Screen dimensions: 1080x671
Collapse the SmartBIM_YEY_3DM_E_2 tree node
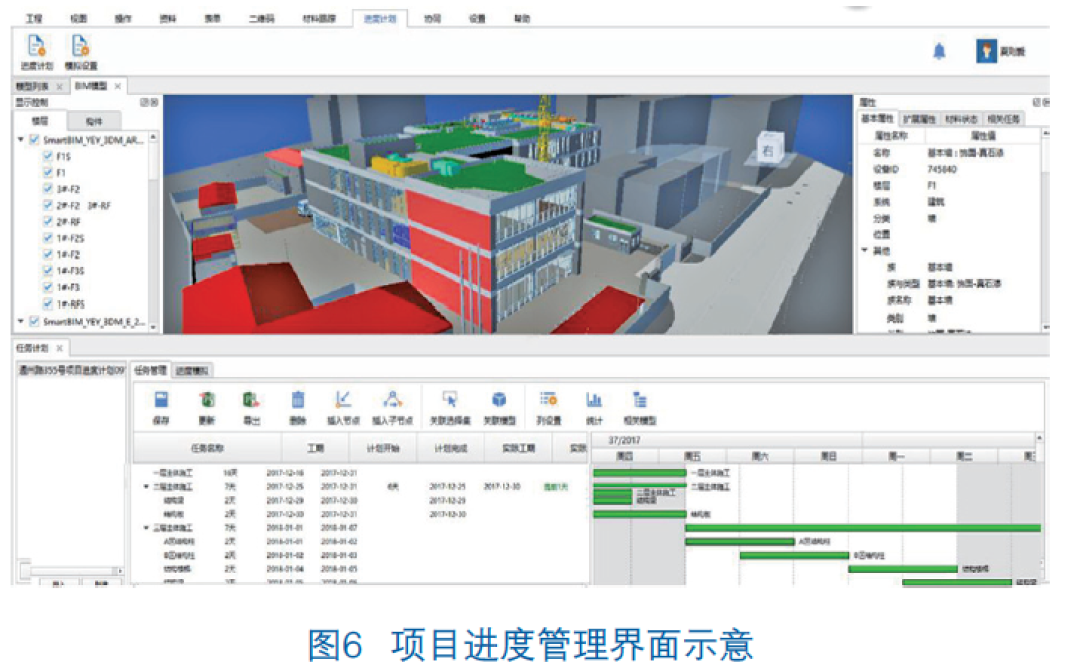coord(21,322)
